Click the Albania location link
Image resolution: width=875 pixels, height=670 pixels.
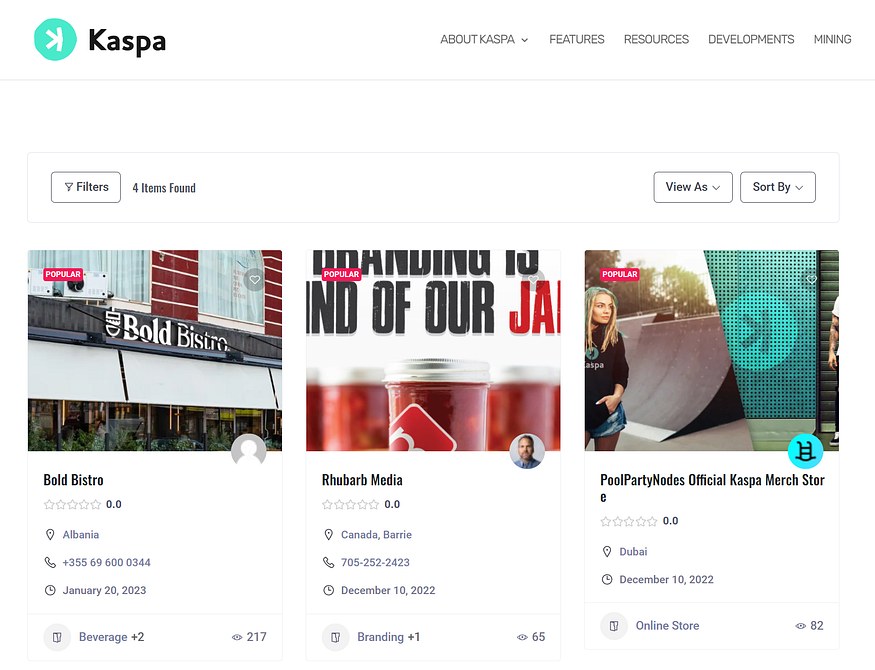(81, 534)
